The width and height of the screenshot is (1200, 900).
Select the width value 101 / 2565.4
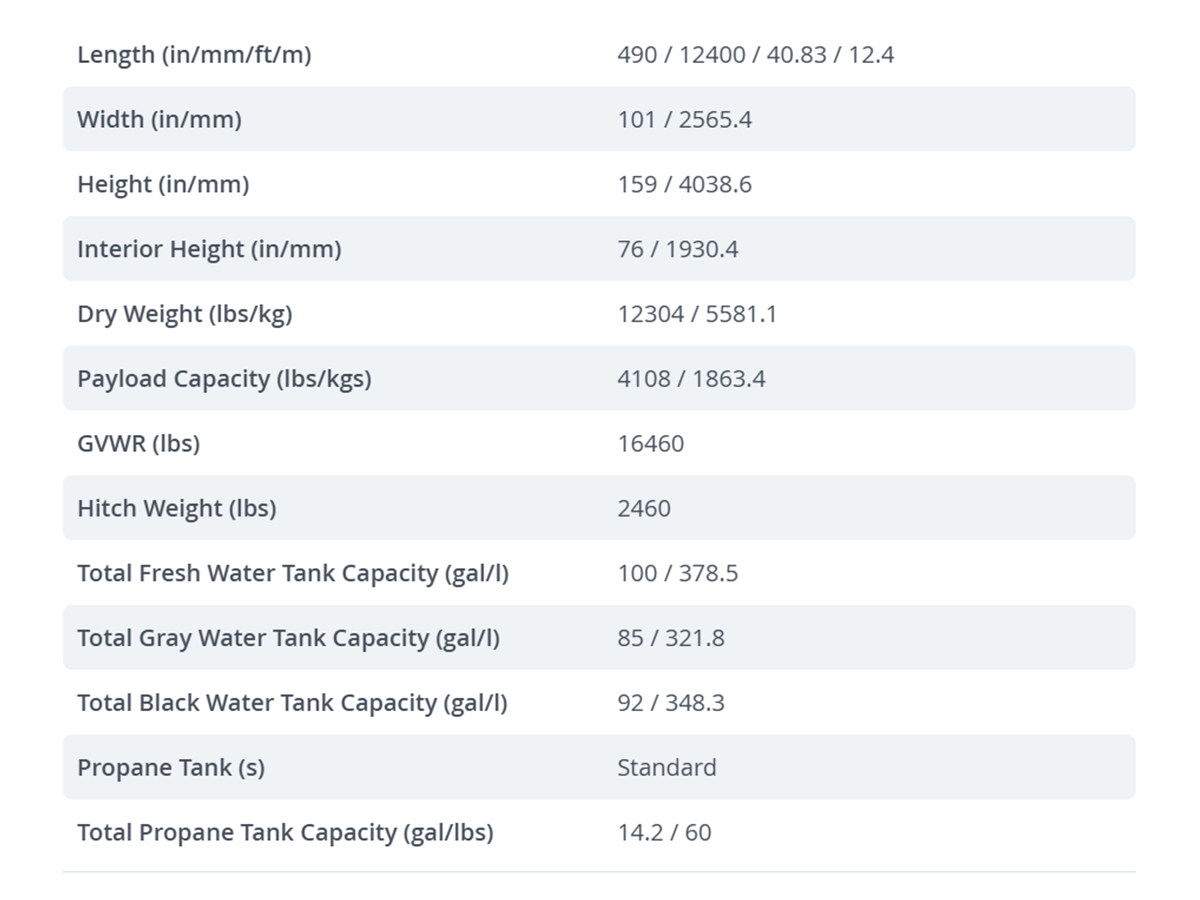pos(684,120)
